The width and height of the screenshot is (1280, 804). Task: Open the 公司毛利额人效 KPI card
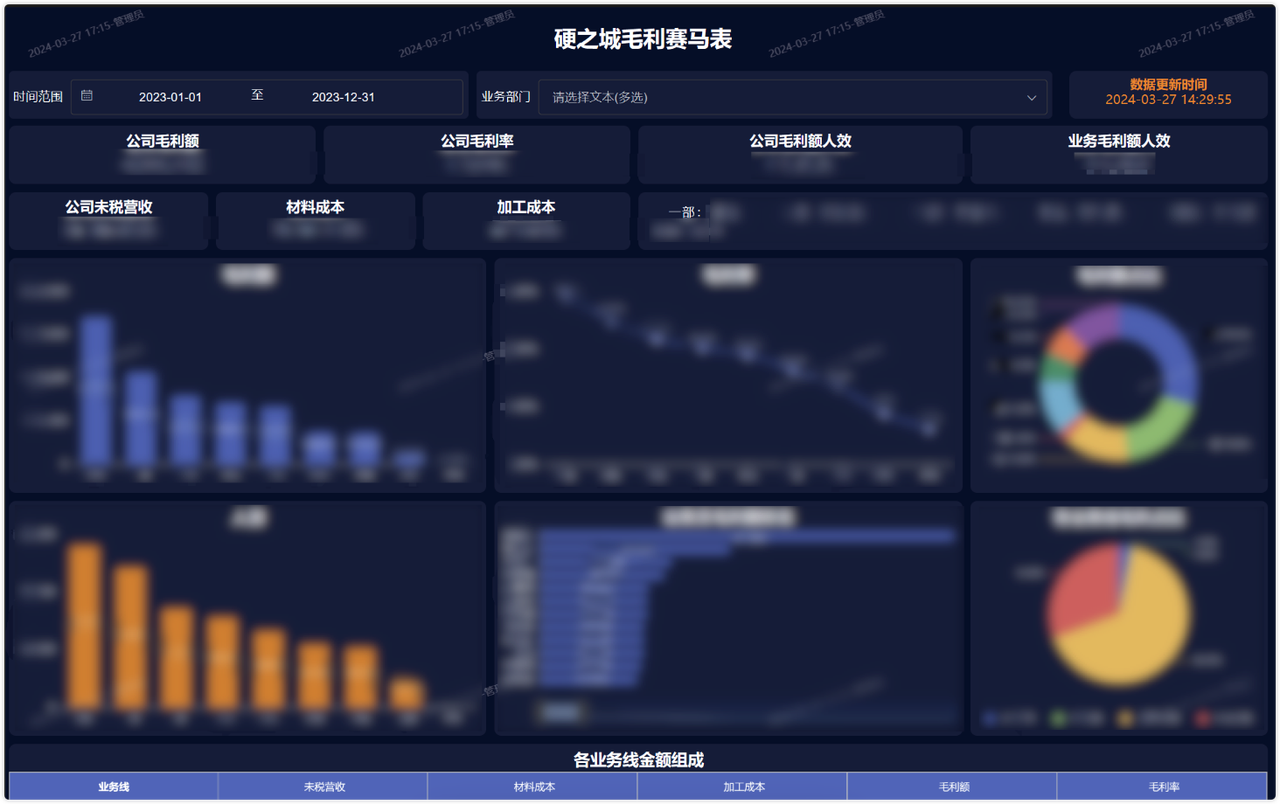[x=800, y=154]
